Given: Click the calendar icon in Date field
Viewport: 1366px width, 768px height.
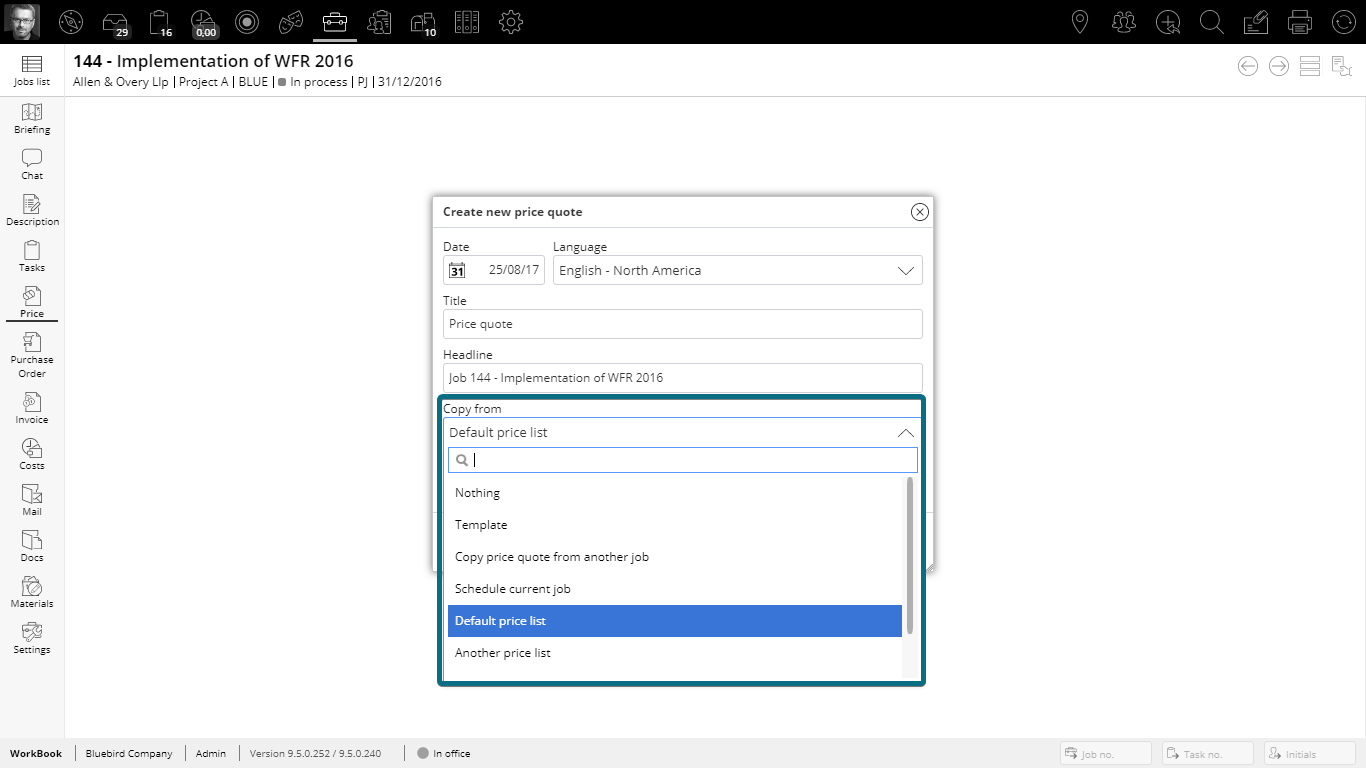Looking at the screenshot, I should point(457,270).
